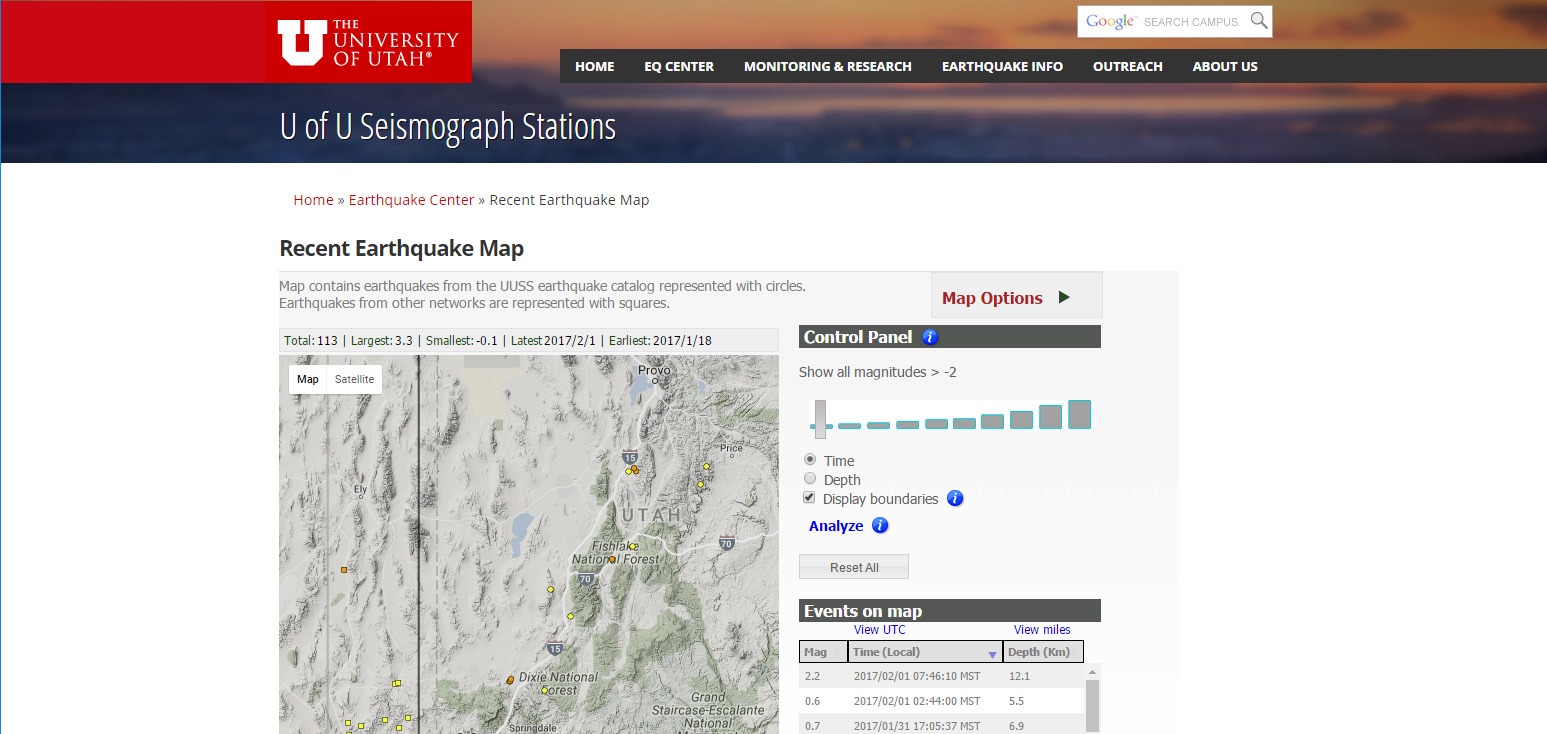Screen dimensions: 1547x734
Task: Click the View UTC link
Action: [879, 630]
